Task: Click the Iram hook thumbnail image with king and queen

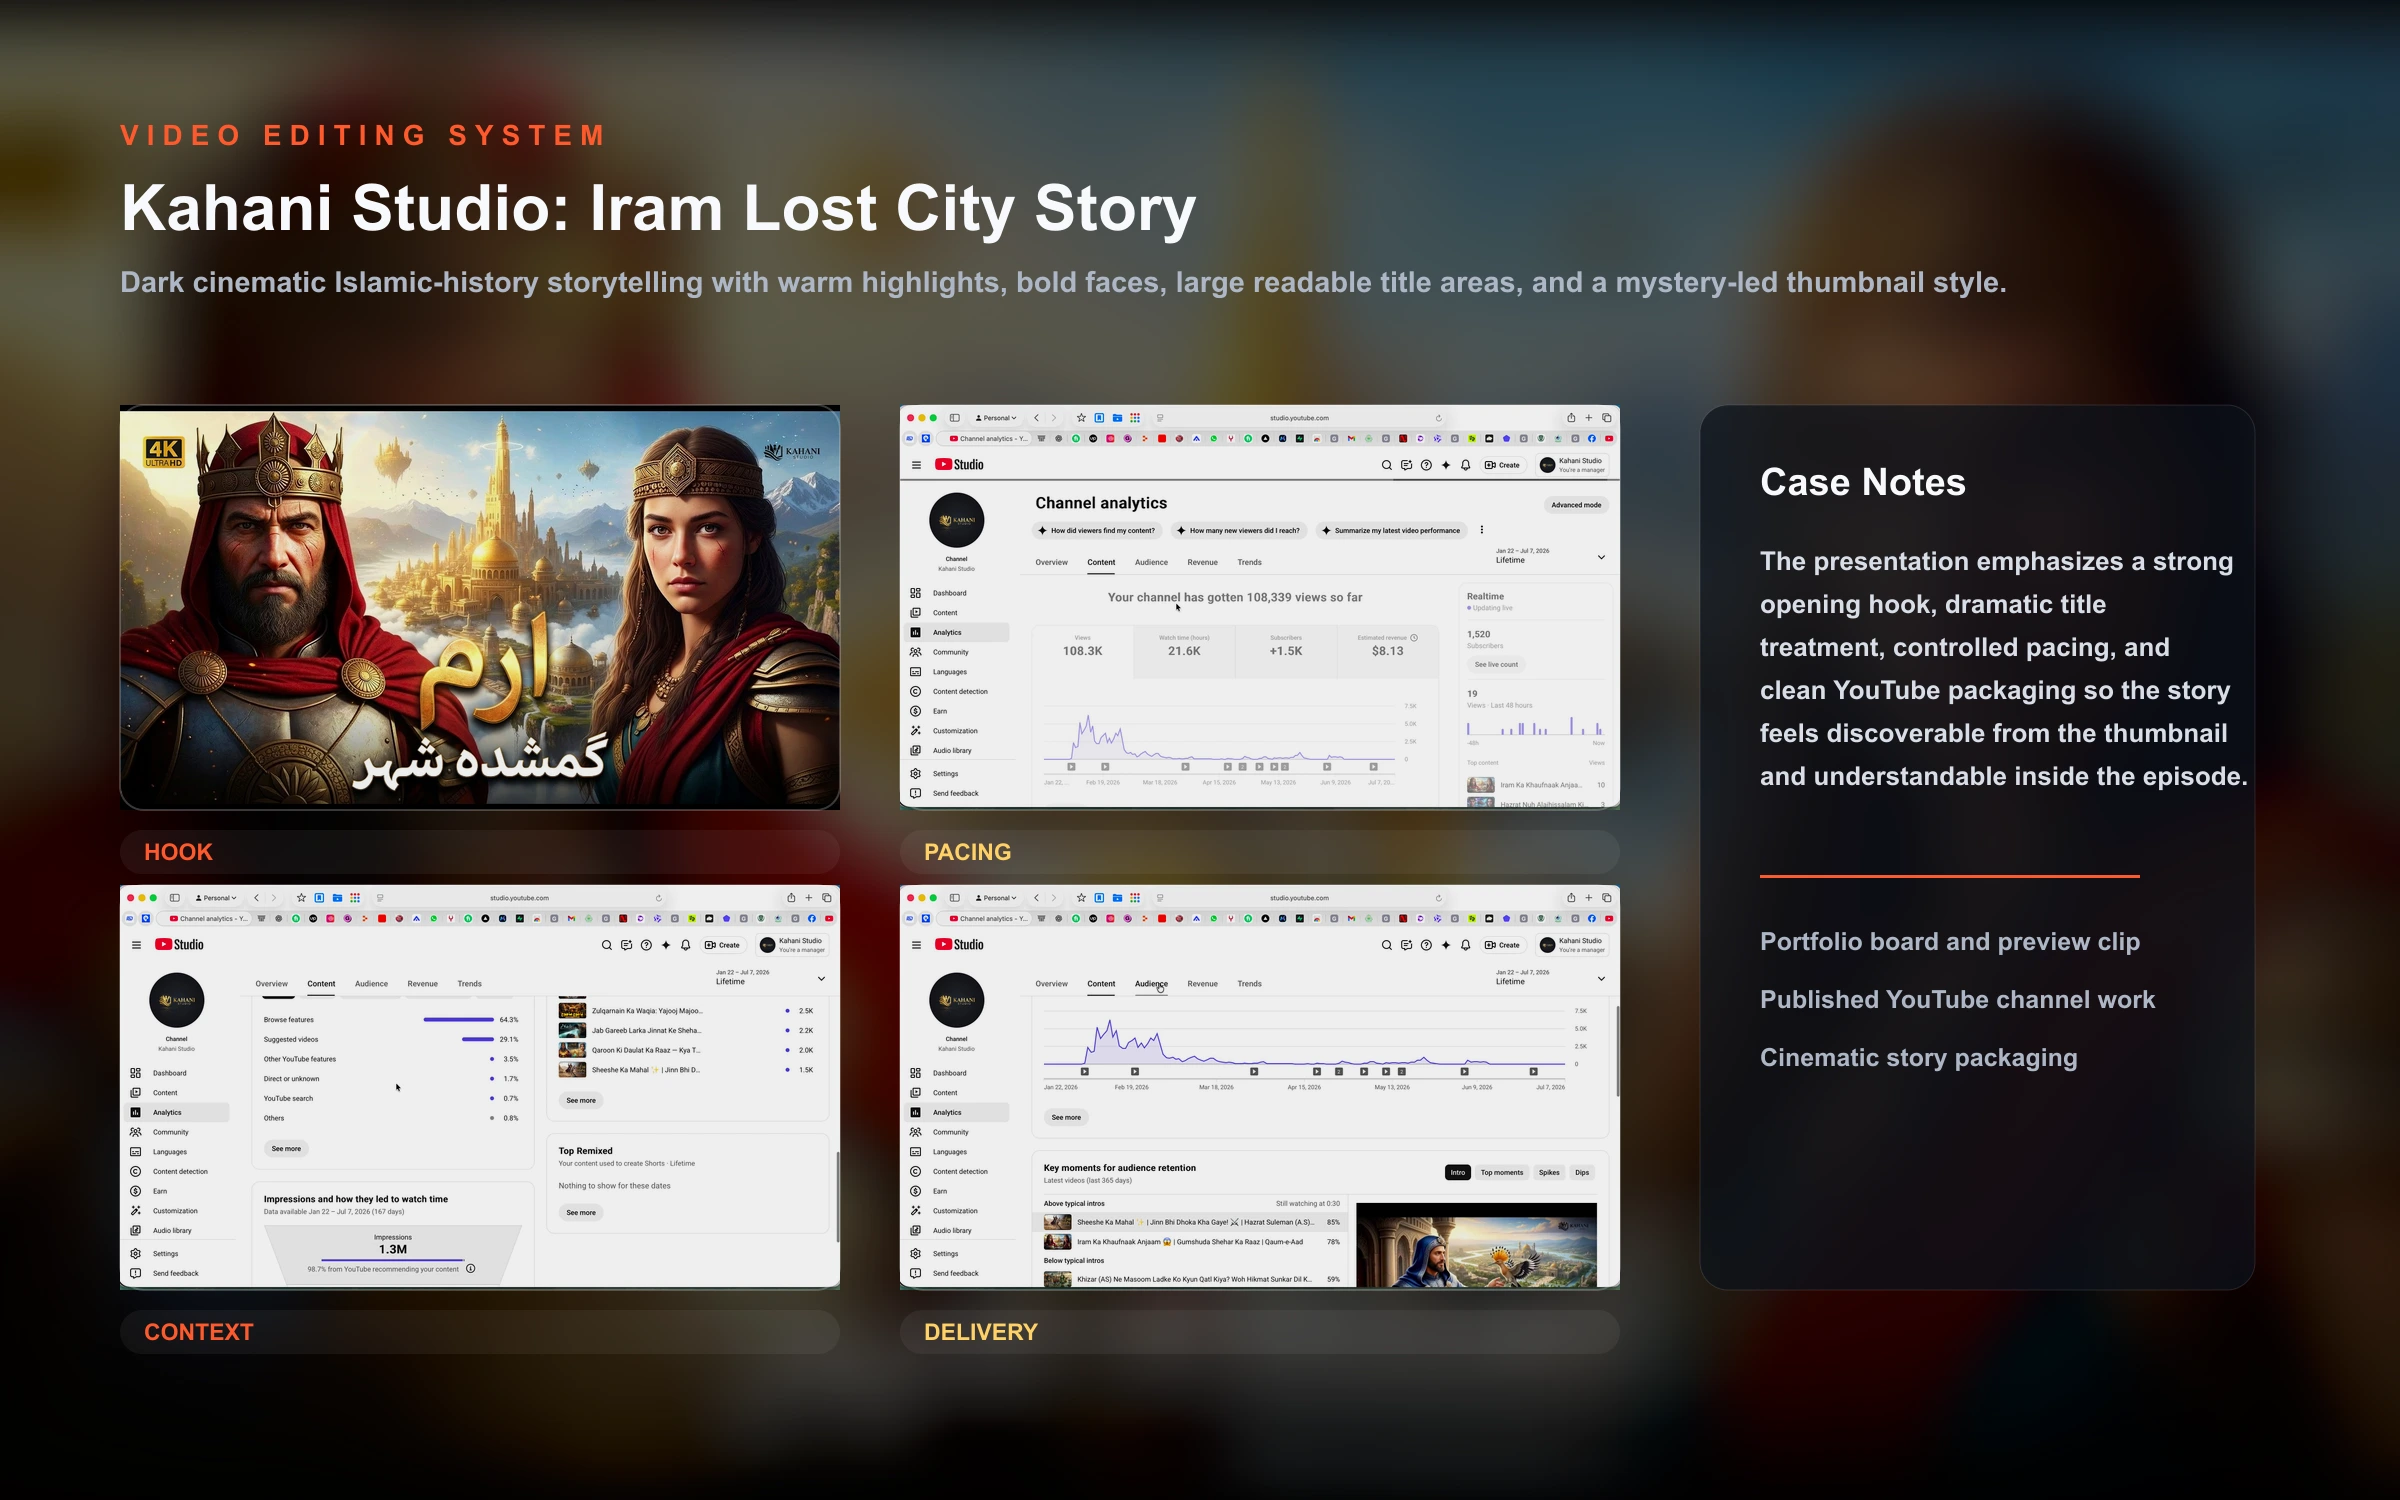Action: point(480,607)
